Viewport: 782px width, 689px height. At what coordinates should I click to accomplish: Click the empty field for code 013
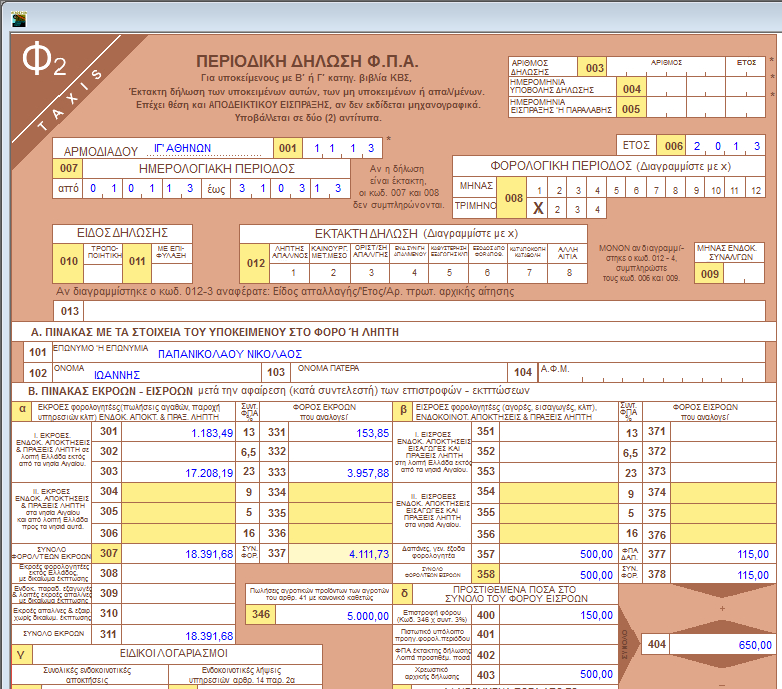click(425, 311)
